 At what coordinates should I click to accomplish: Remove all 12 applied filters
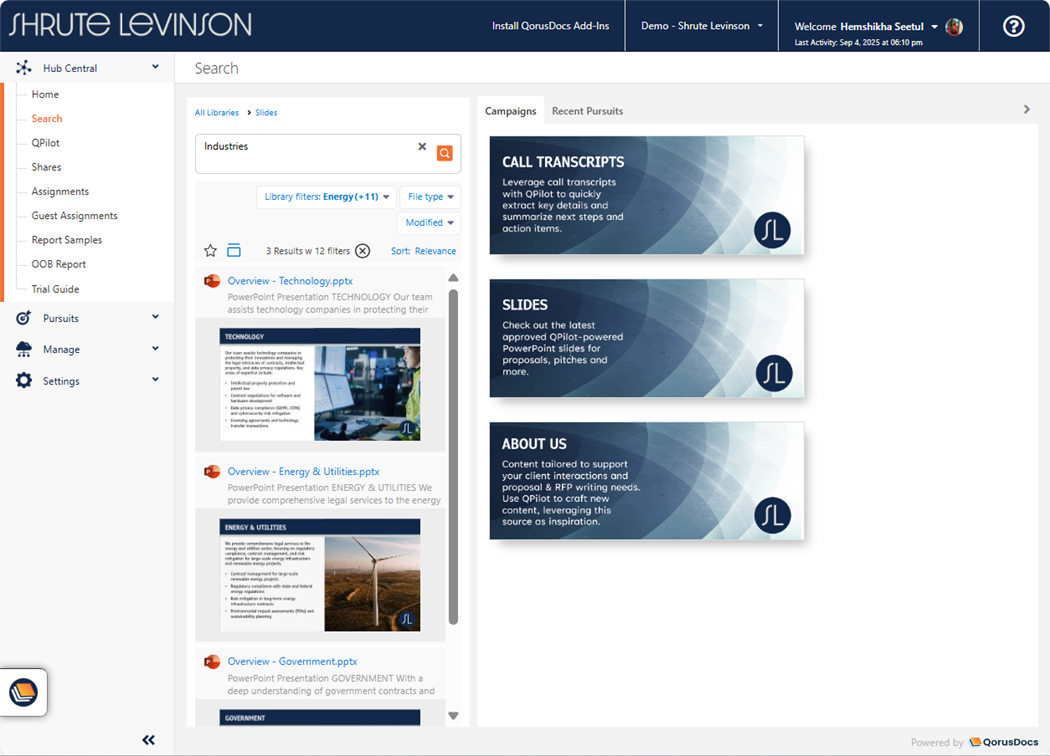[x=362, y=251]
